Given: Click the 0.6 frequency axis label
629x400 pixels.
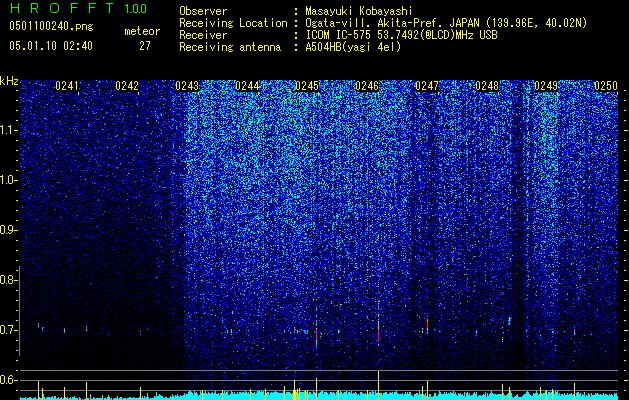Looking at the screenshot, I should point(8,380).
